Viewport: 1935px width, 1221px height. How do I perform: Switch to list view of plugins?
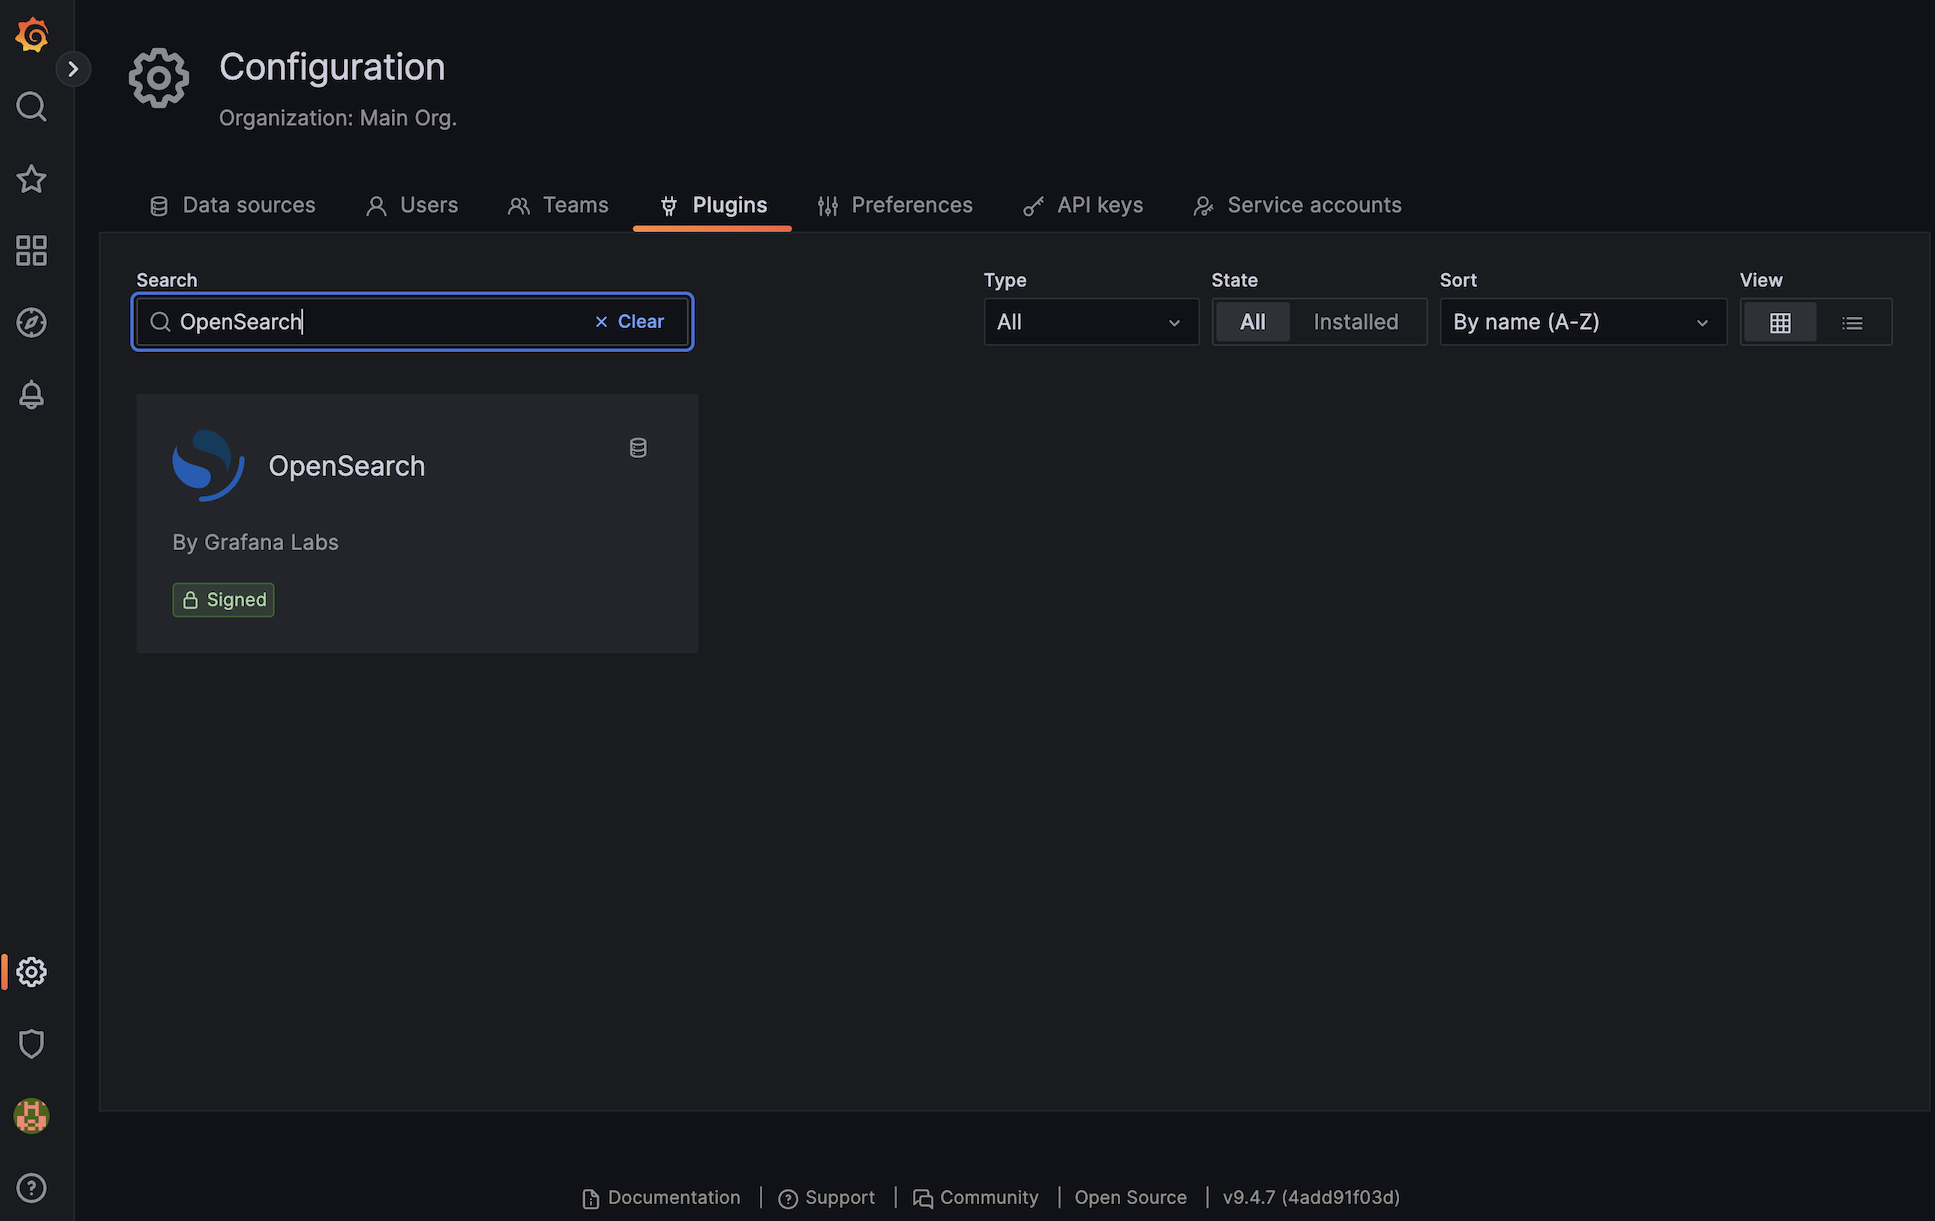(x=1852, y=323)
